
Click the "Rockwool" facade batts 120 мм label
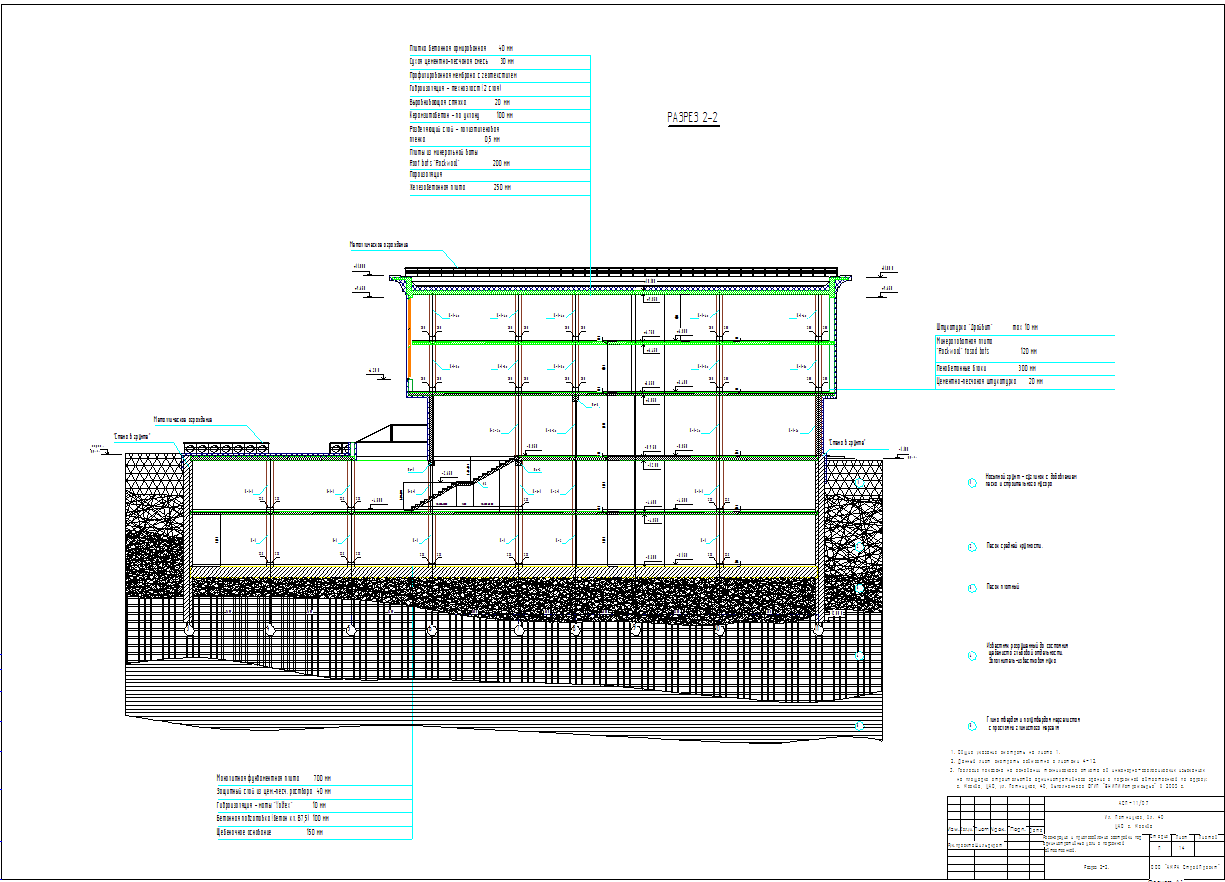tap(986, 352)
